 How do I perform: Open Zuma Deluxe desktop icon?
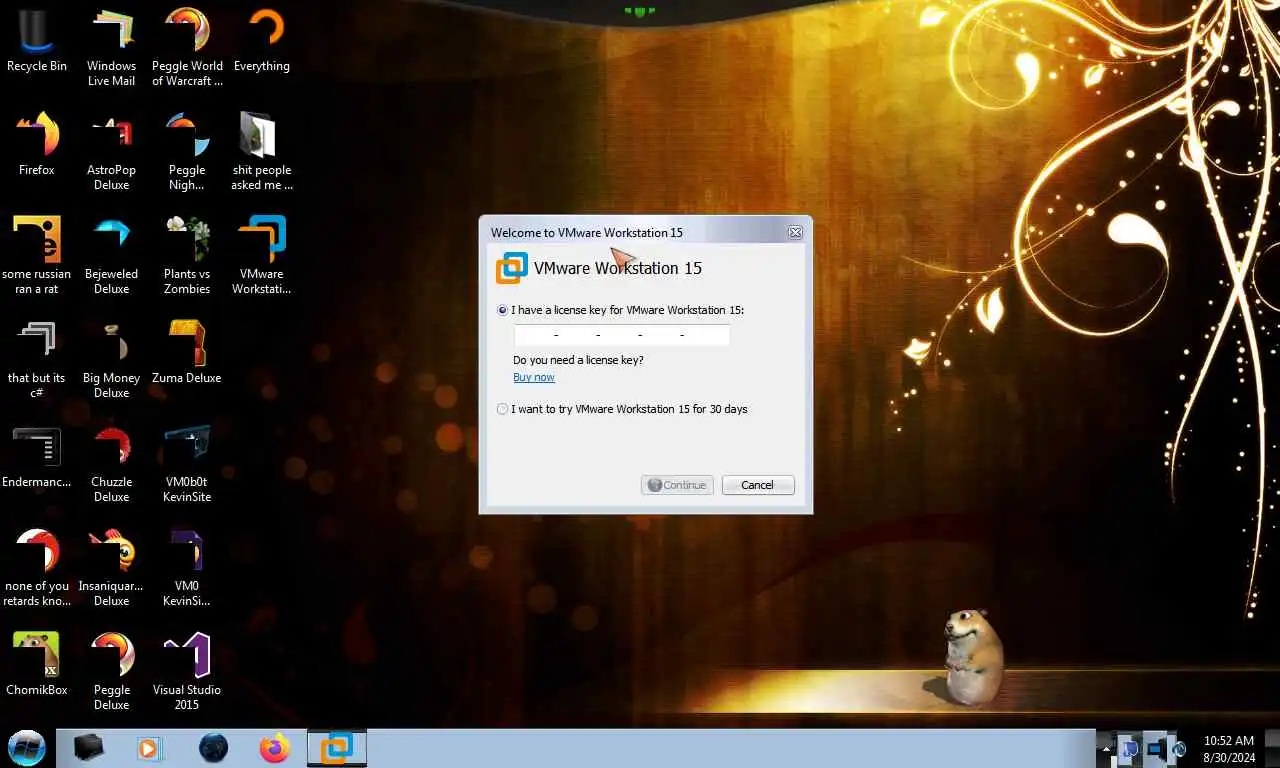point(187,352)
